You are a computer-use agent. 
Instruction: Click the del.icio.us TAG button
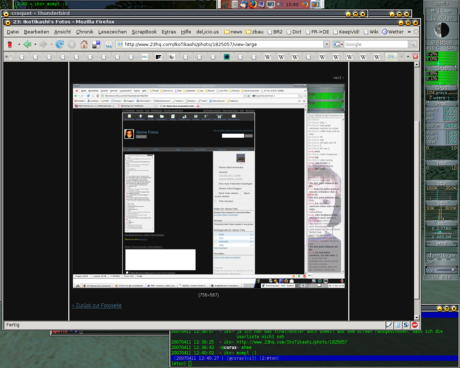[x=108, y=44]
